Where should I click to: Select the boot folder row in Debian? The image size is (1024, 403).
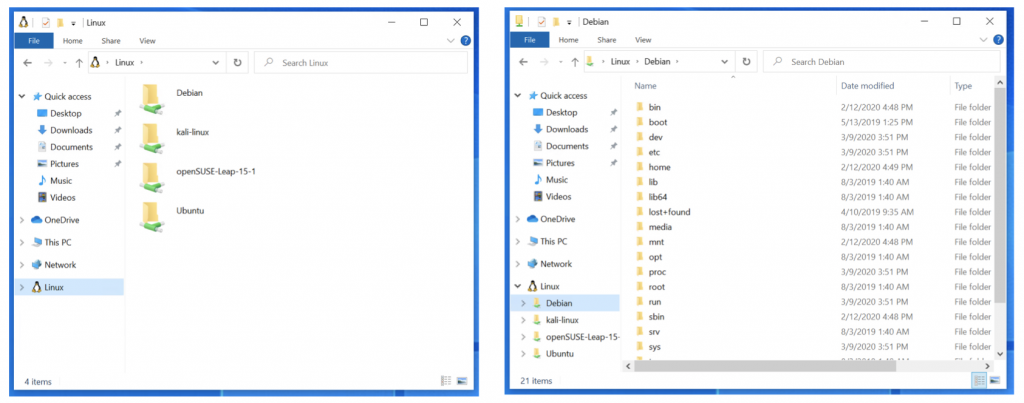coord(813,122)
